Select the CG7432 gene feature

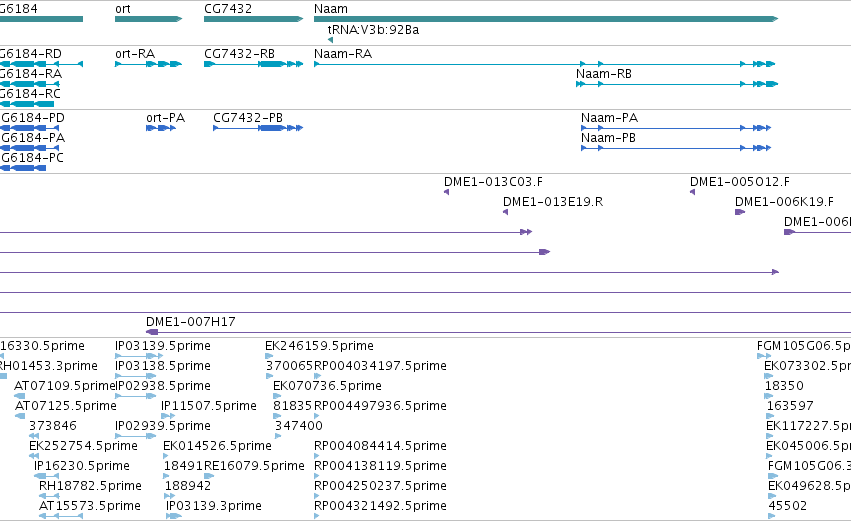(253, 19)
